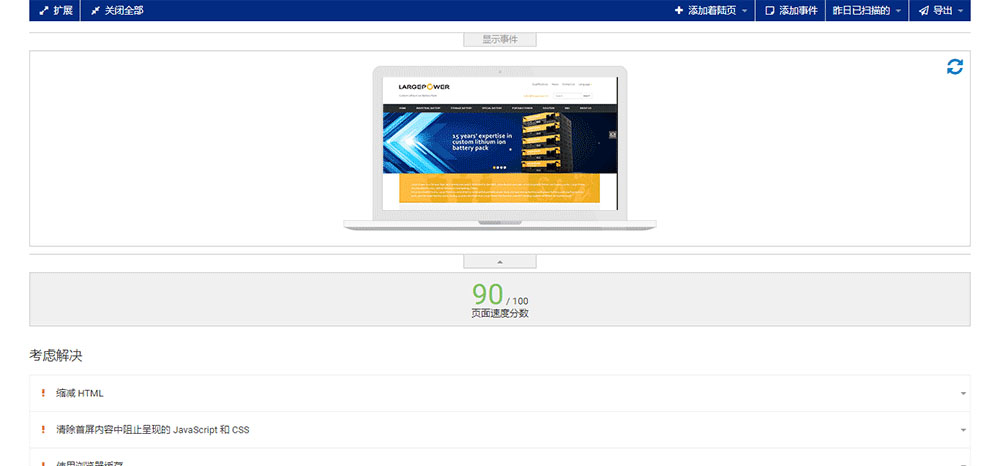Open the 添加着陆页 dropdown arrow
Screen dimensions: 1000x466
tap(744, 11)
